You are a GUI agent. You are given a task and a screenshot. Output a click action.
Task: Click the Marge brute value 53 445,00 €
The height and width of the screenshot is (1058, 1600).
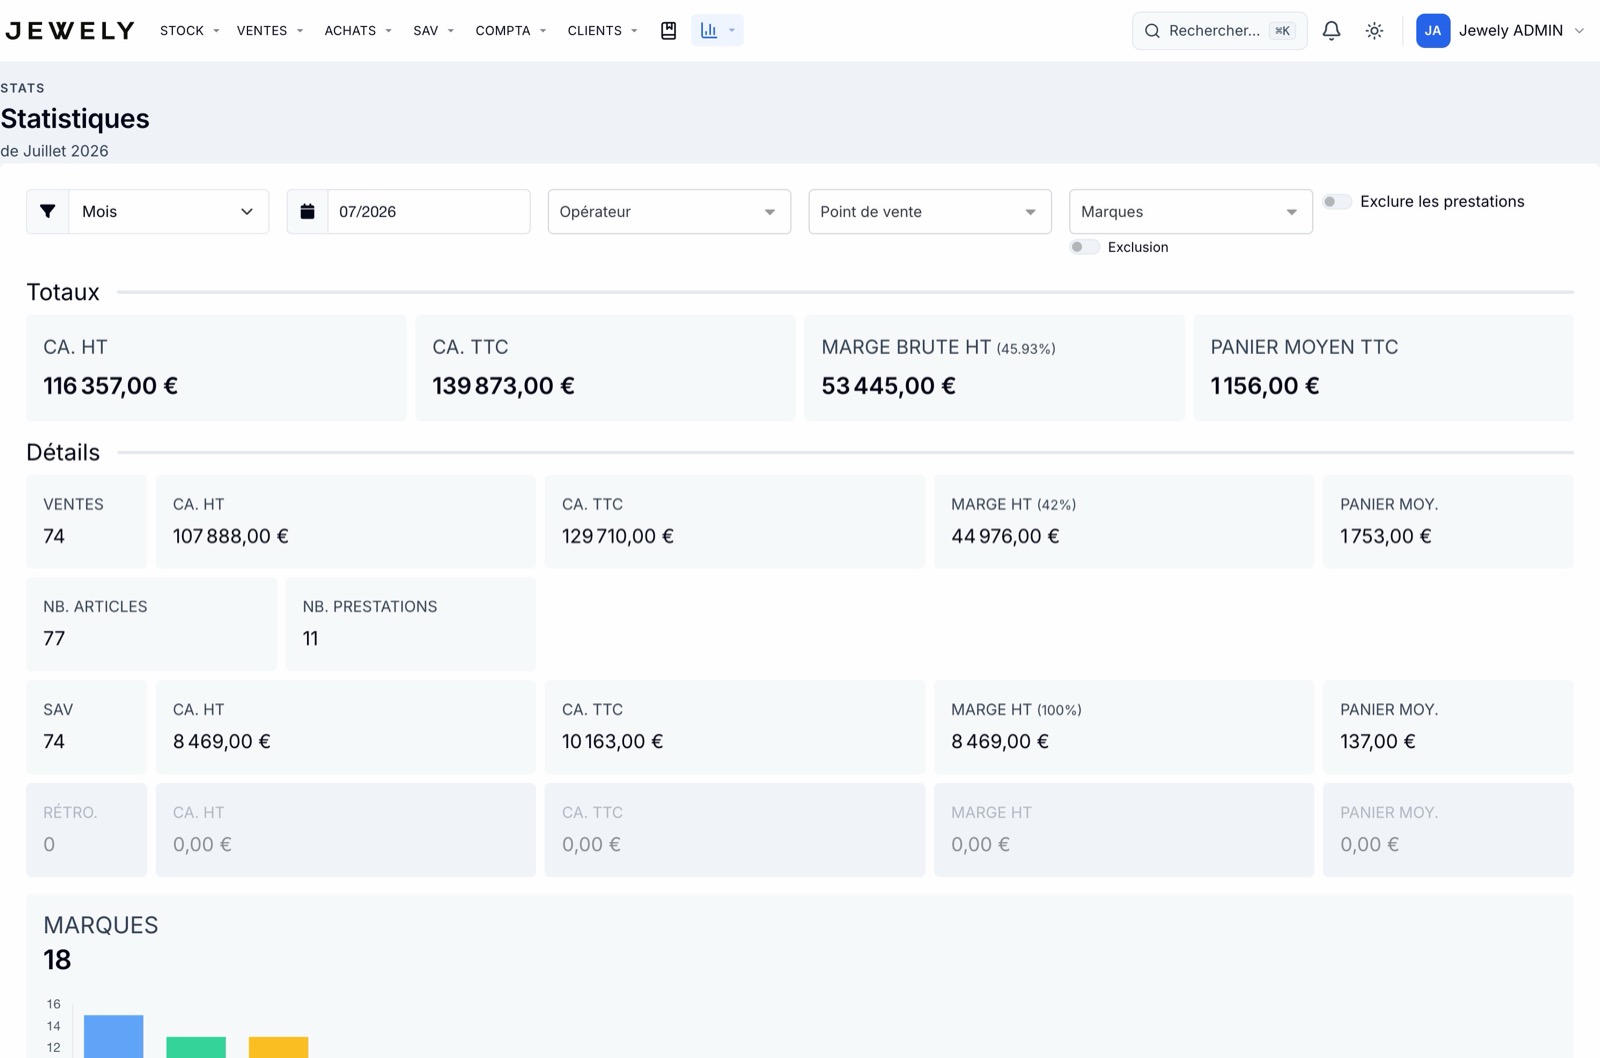click(888, 386)
